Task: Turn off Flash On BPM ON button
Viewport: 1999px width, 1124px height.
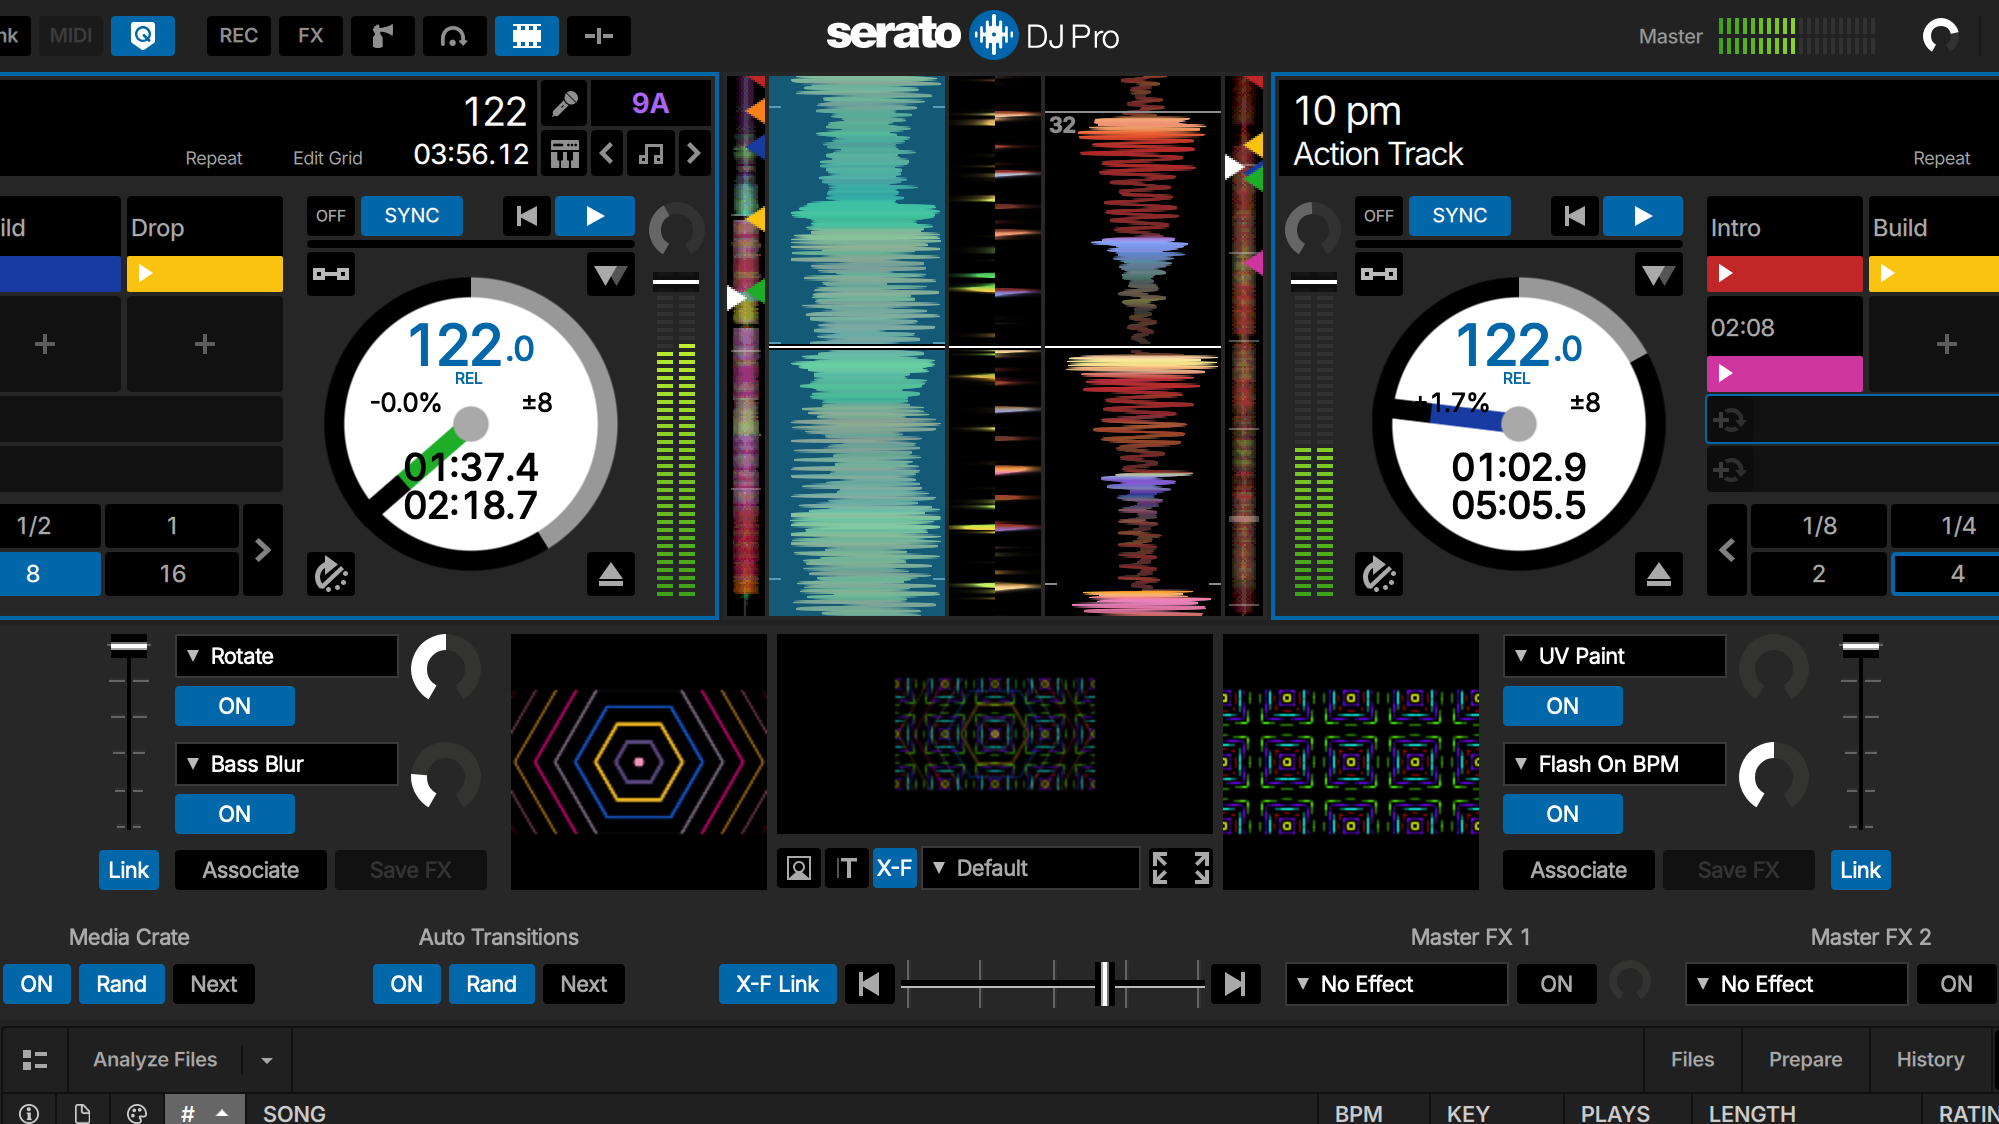Action: [1563, 814]
